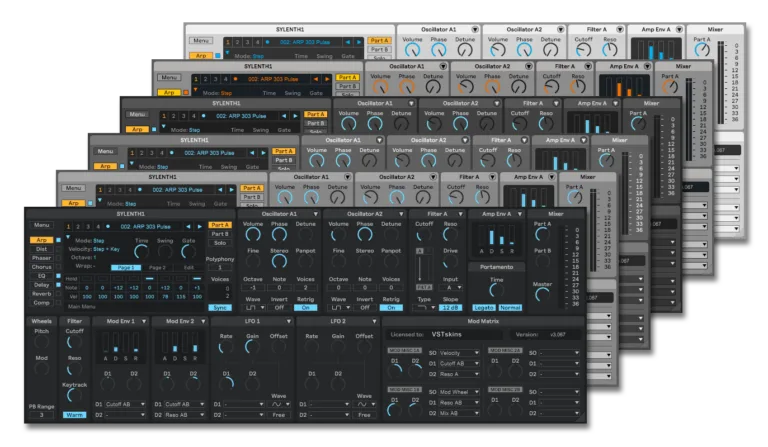Toggle the Warm filter button
The width and height of the screenshot is (768, 447).
coord(74,415)
